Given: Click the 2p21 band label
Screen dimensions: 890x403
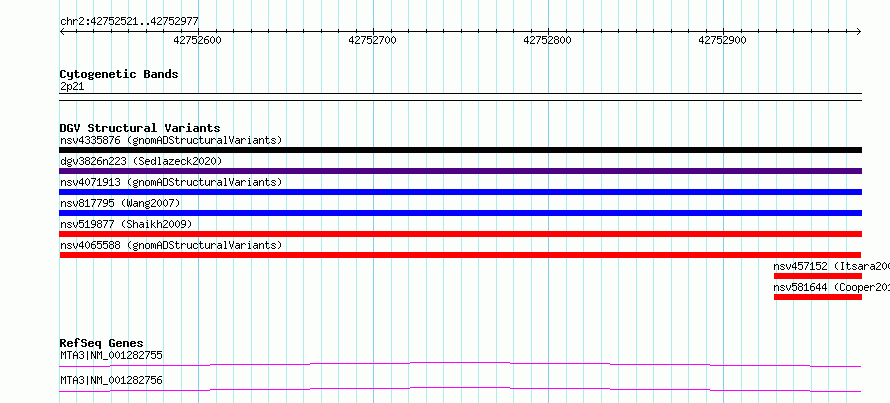Looking at the screenshot, I should point(72,86).
